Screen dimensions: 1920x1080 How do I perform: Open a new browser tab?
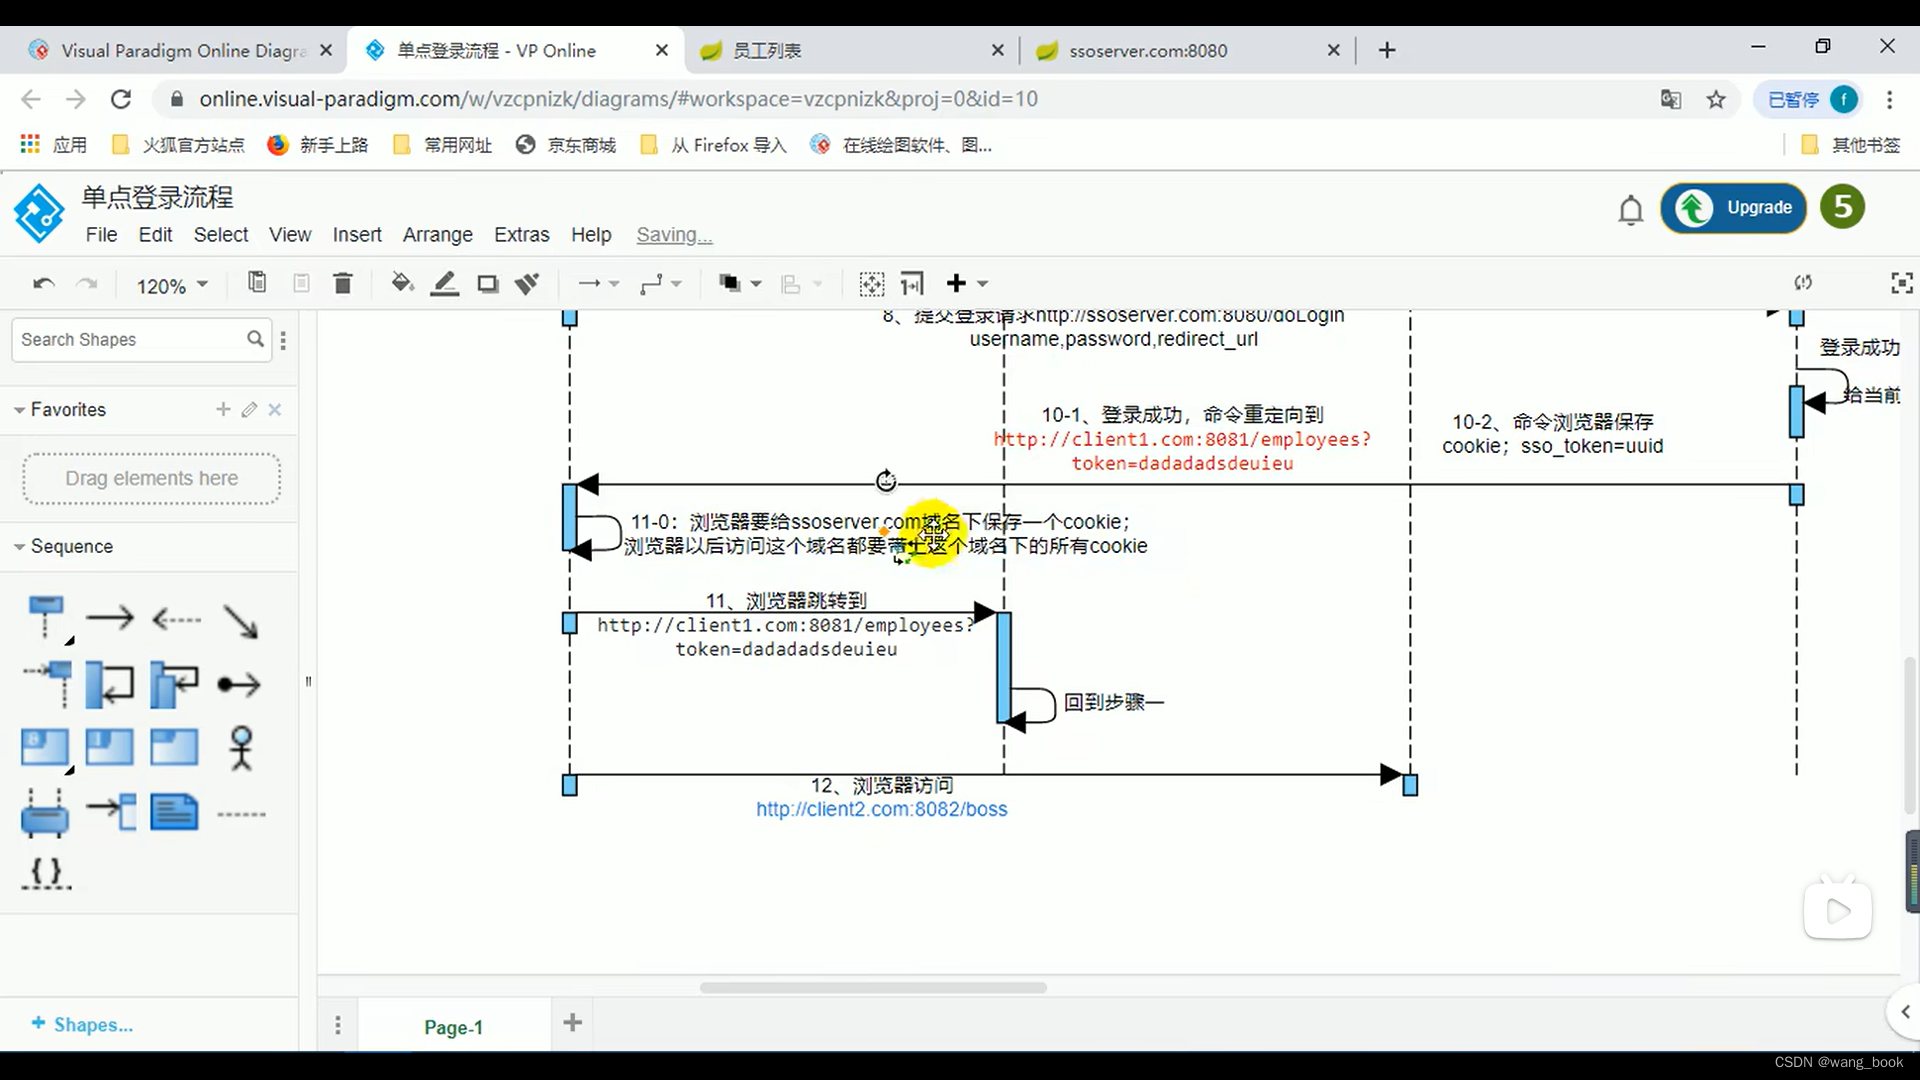pos(1387,50)
